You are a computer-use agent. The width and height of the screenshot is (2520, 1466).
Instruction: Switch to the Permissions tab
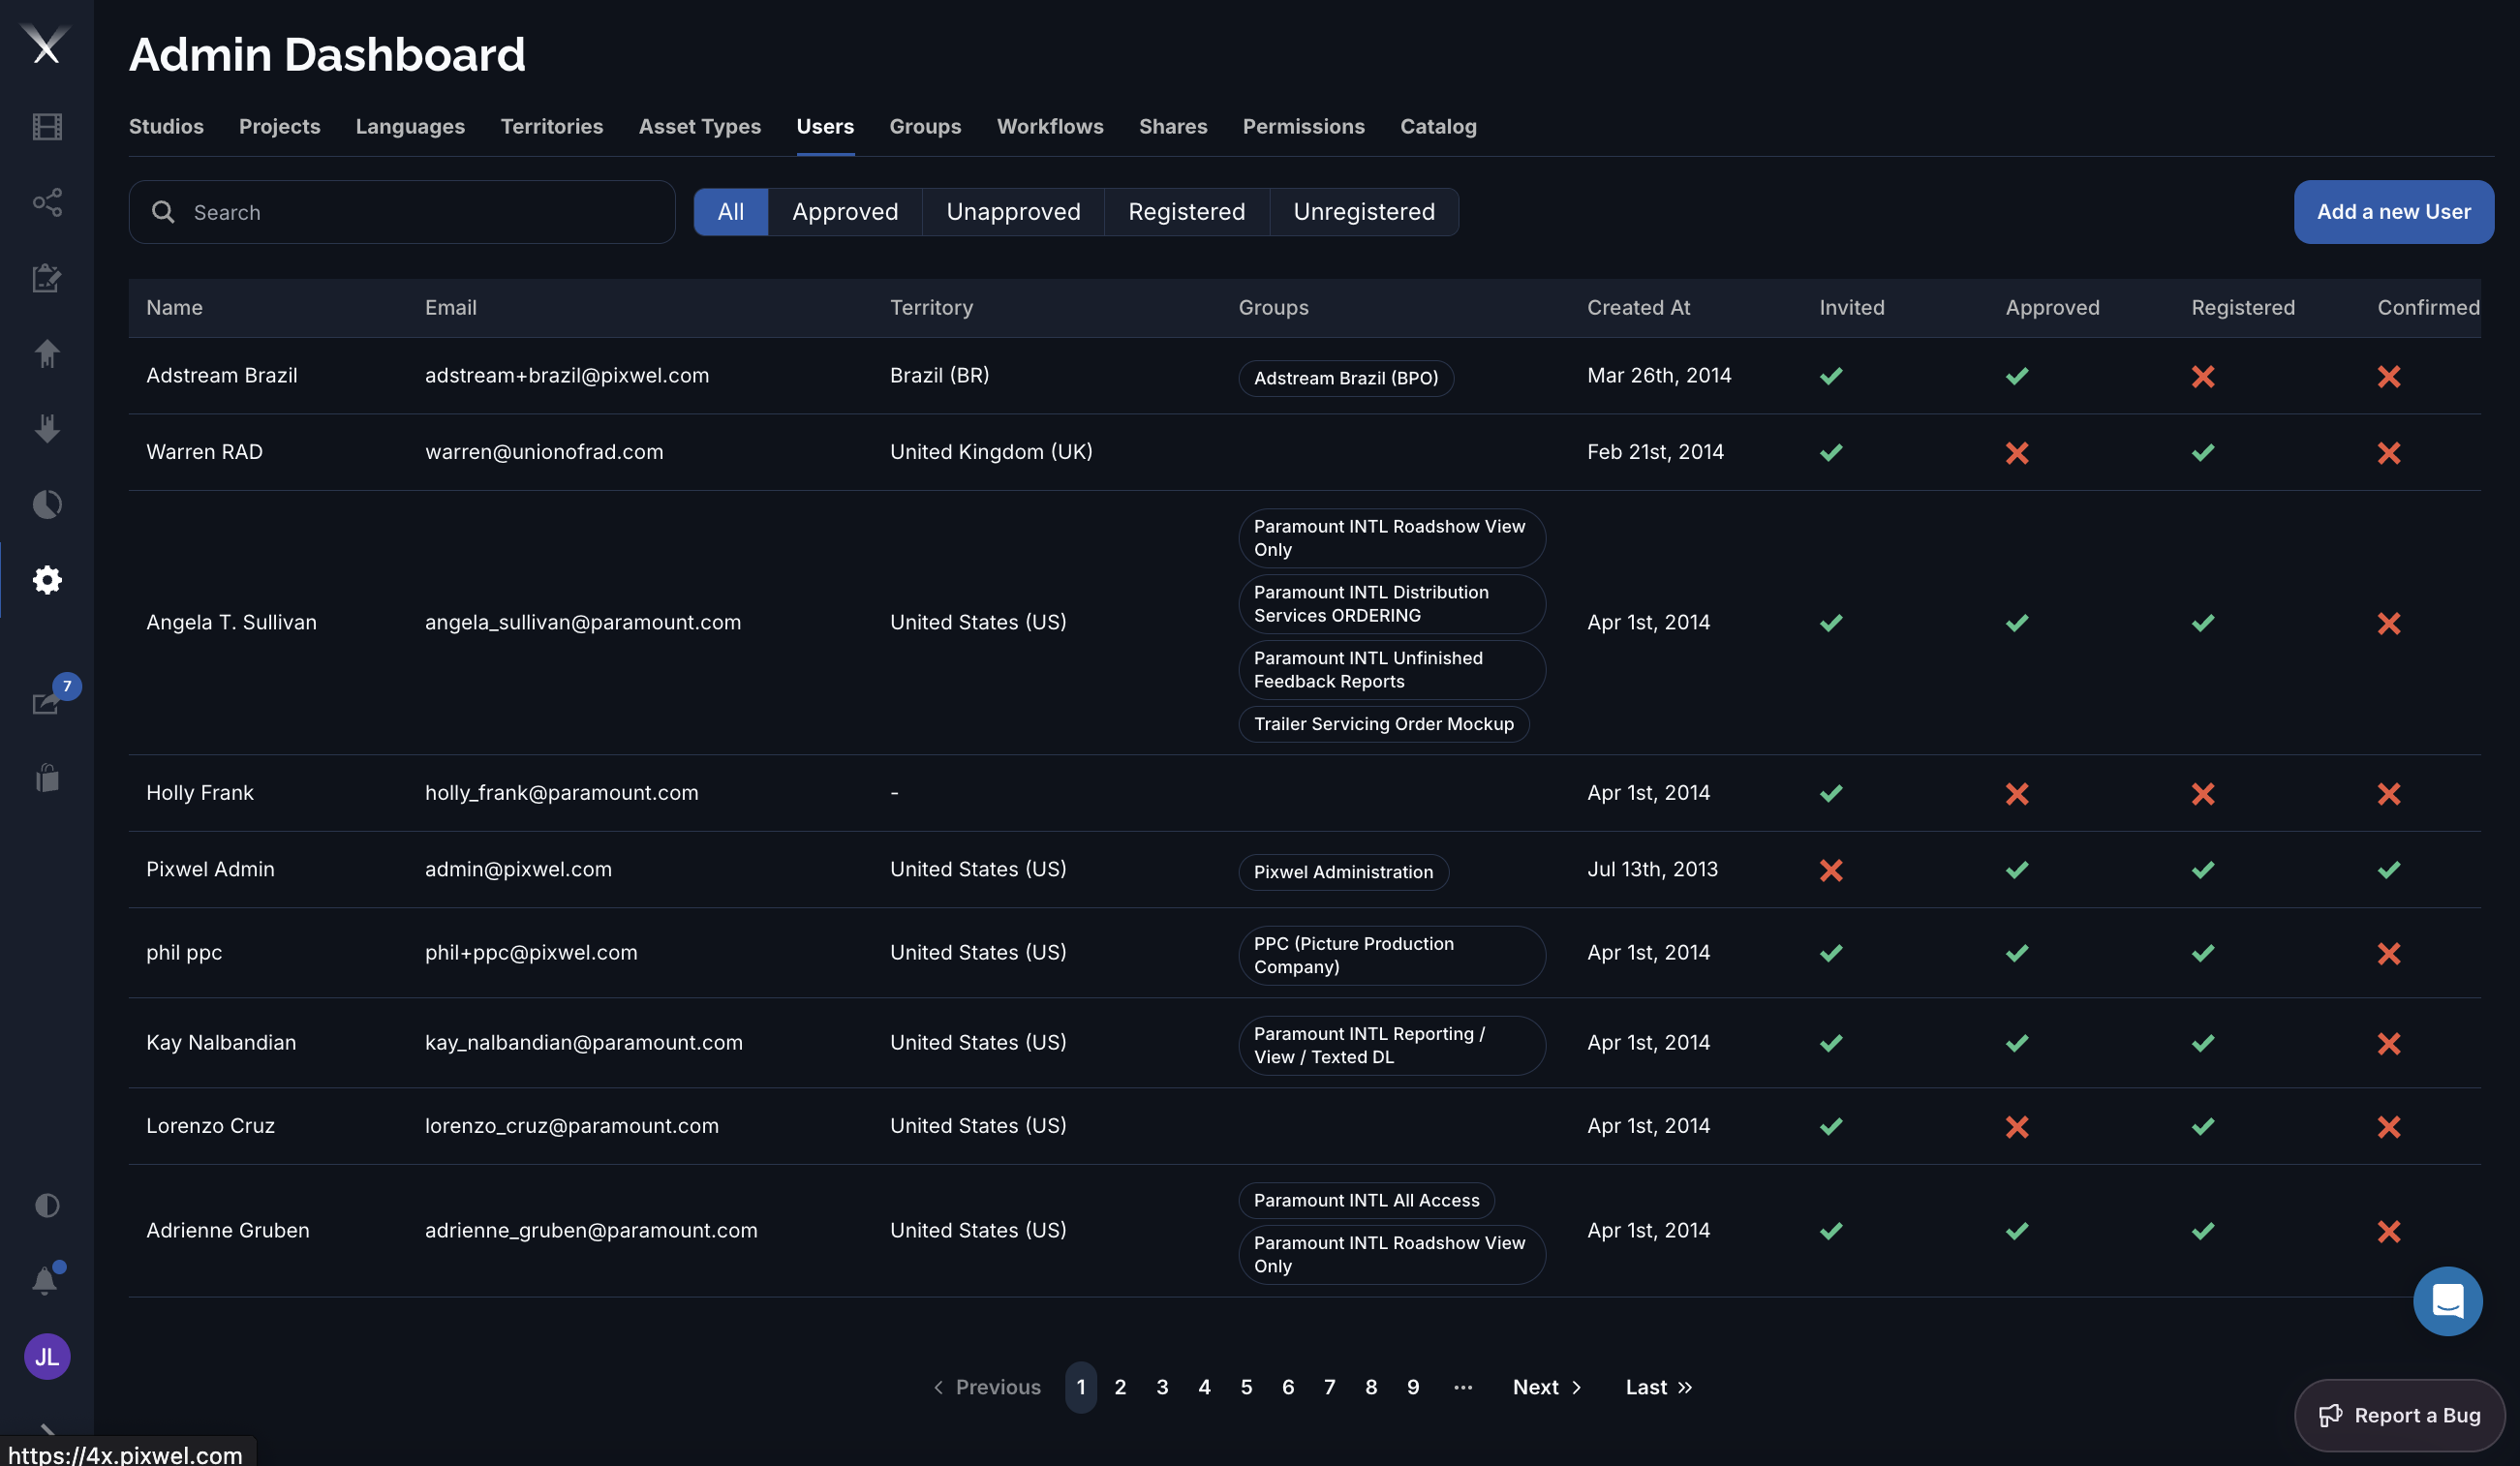point(1303,126)
